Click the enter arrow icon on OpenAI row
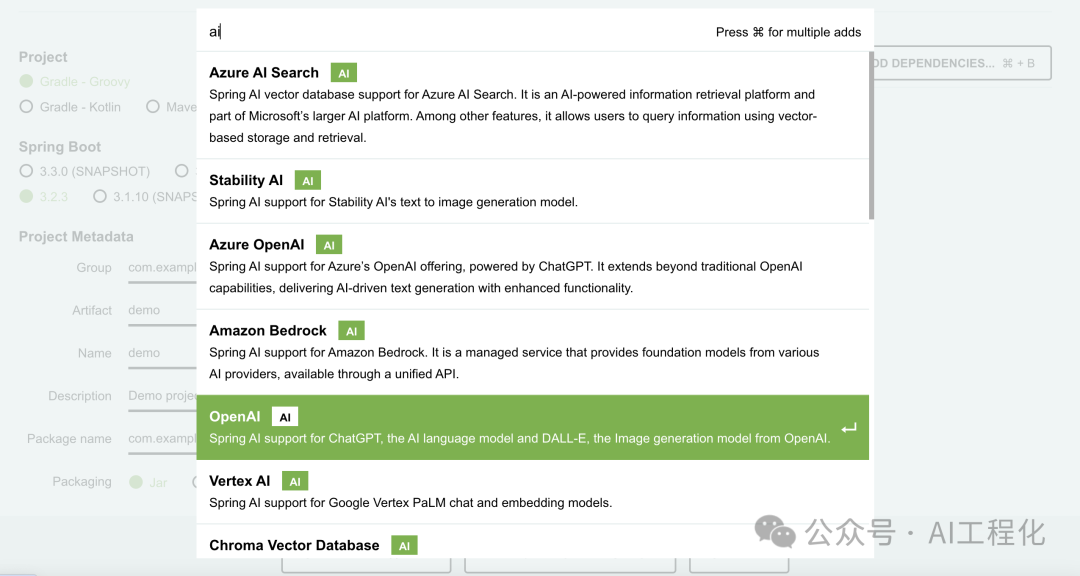The width and height of the screenshot is (1080, 576). coord(849,428)
